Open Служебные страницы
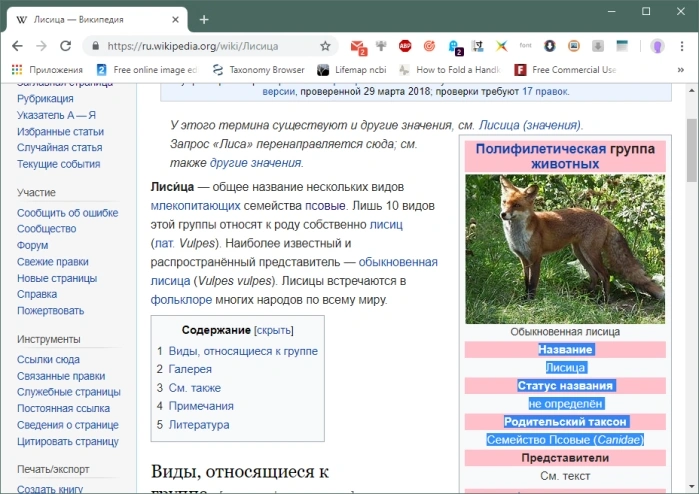699x494 pixels. coord(69,392)
